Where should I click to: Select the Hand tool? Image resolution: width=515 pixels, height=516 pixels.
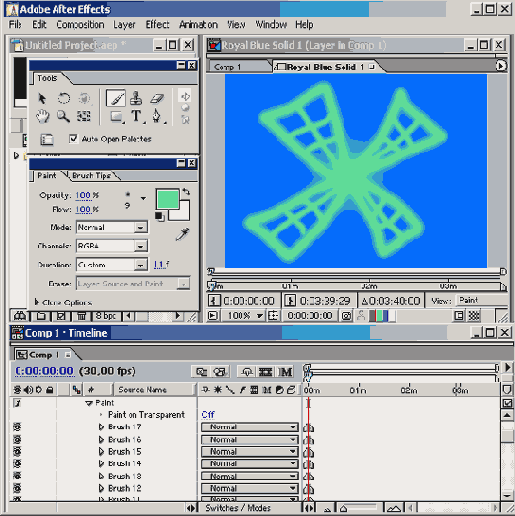pyautogui.click(x=43, y=116)
